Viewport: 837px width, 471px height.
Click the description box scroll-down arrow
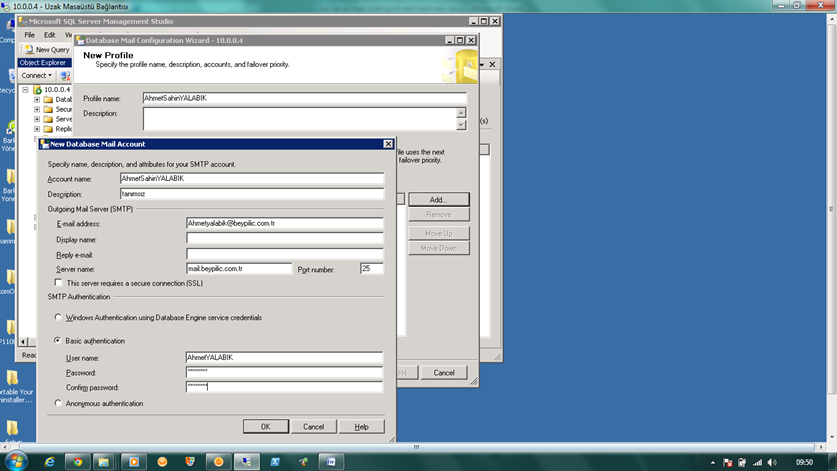[461, 125]
